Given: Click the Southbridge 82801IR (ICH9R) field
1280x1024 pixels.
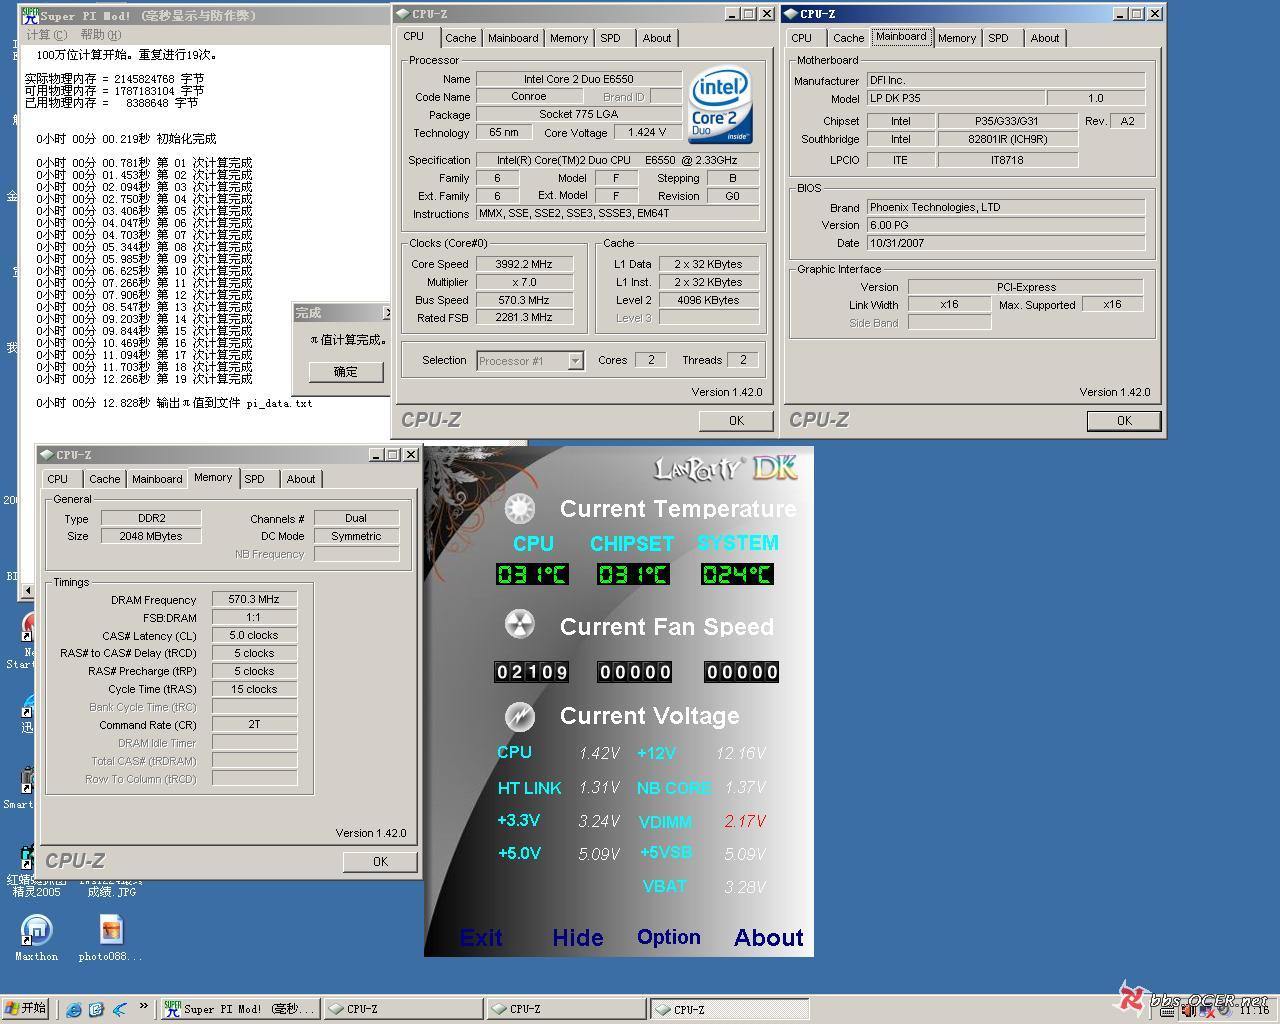Looking at the screenshot, I should click(1008, 139).
